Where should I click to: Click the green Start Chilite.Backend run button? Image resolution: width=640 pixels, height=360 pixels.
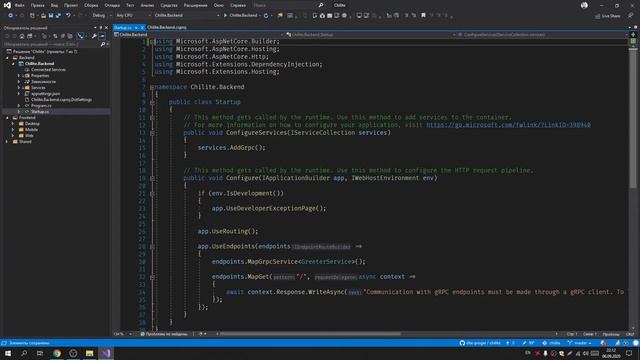241,16
